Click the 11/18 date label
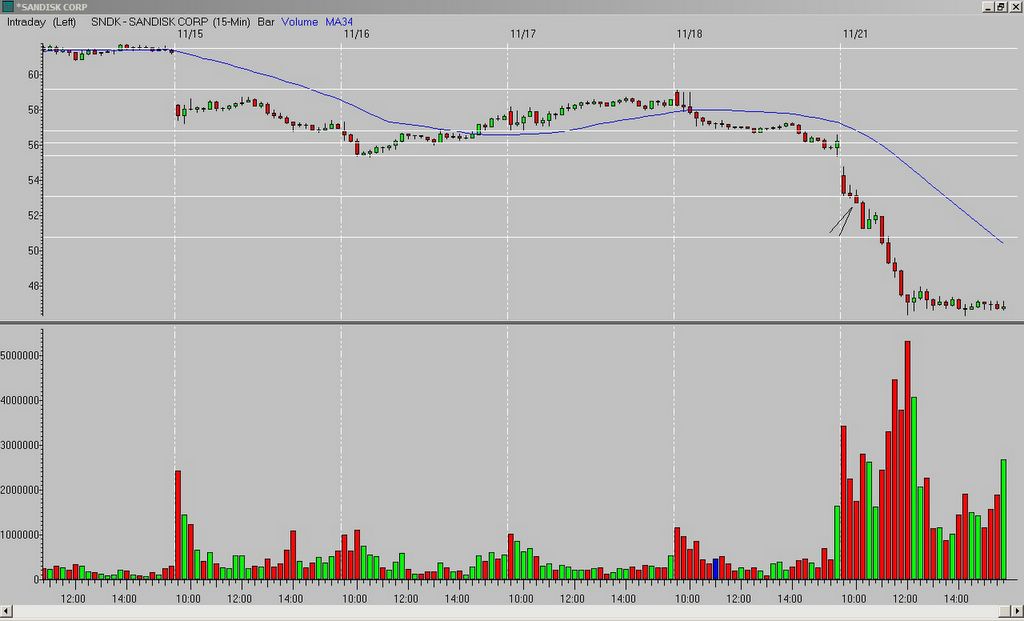 tap(690, 34)
